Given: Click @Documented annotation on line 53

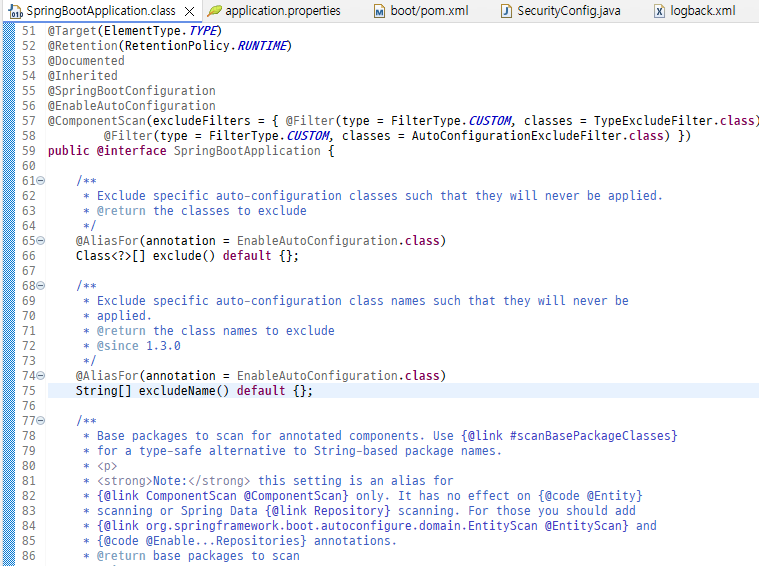Looking at the screenshot, I should pos(86,61).
